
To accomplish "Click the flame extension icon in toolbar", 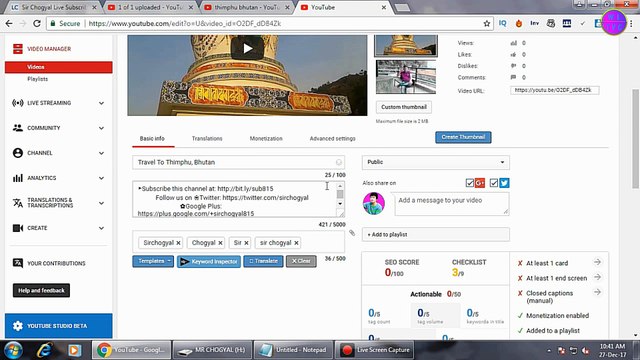I will (518, 24).
